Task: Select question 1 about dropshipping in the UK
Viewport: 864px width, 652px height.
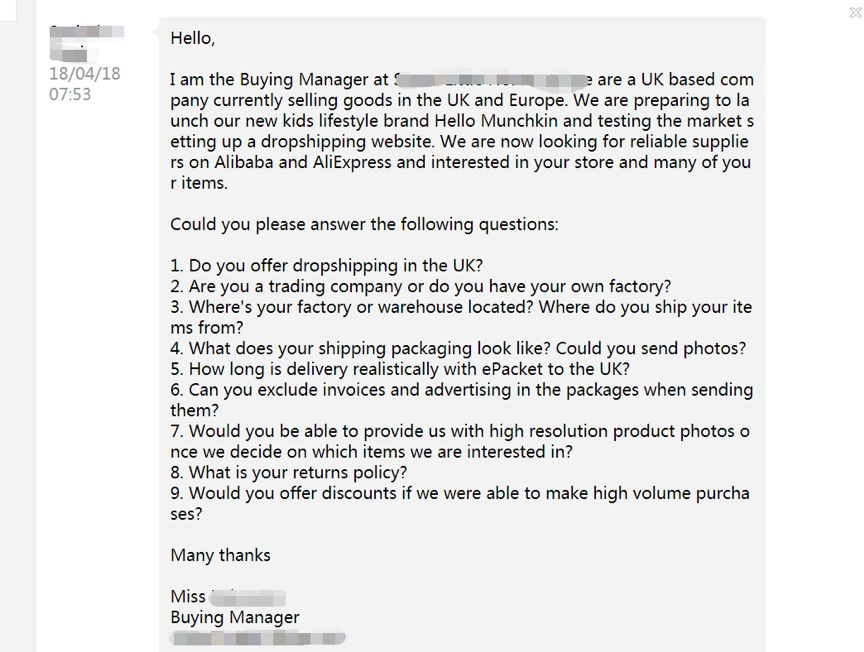Action: [x=326, y=266]
